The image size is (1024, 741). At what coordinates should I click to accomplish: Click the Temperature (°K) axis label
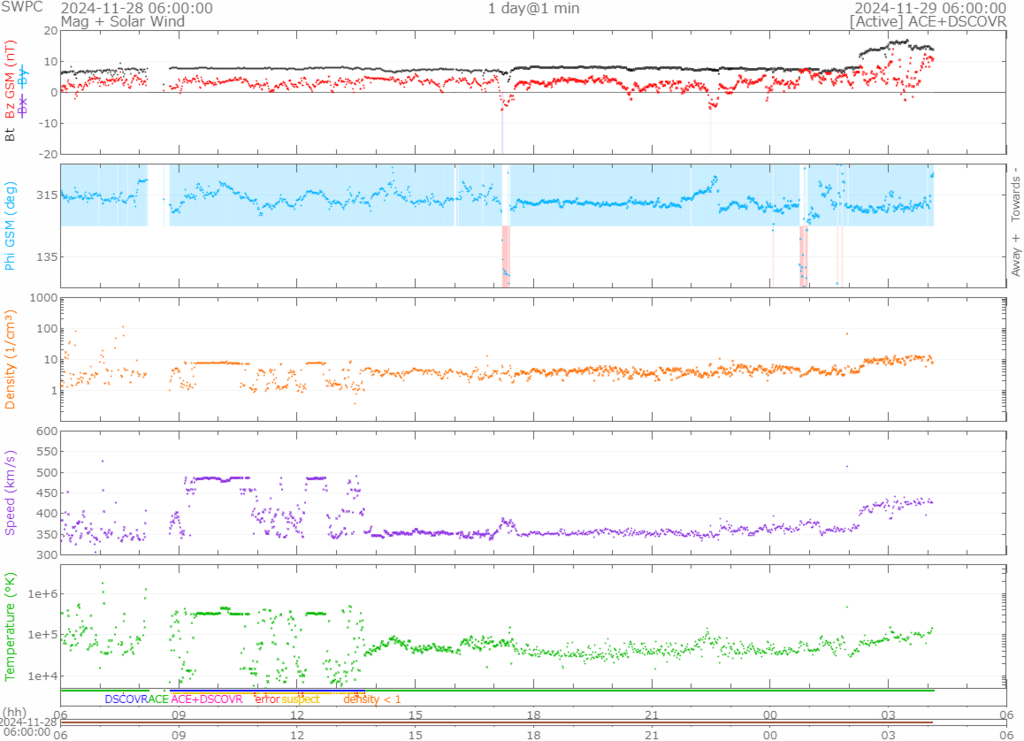[11, 624]
